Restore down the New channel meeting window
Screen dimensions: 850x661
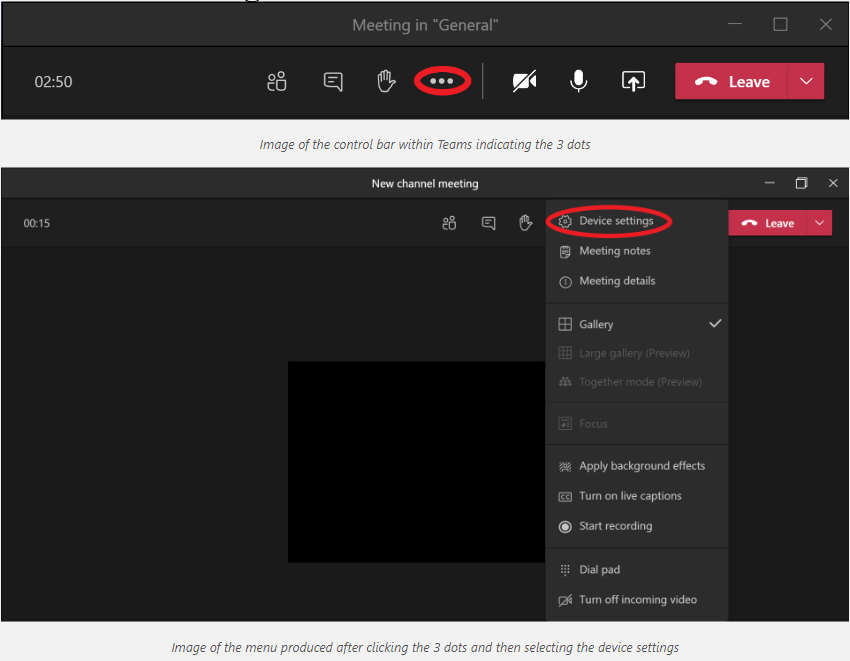[801, 183]
